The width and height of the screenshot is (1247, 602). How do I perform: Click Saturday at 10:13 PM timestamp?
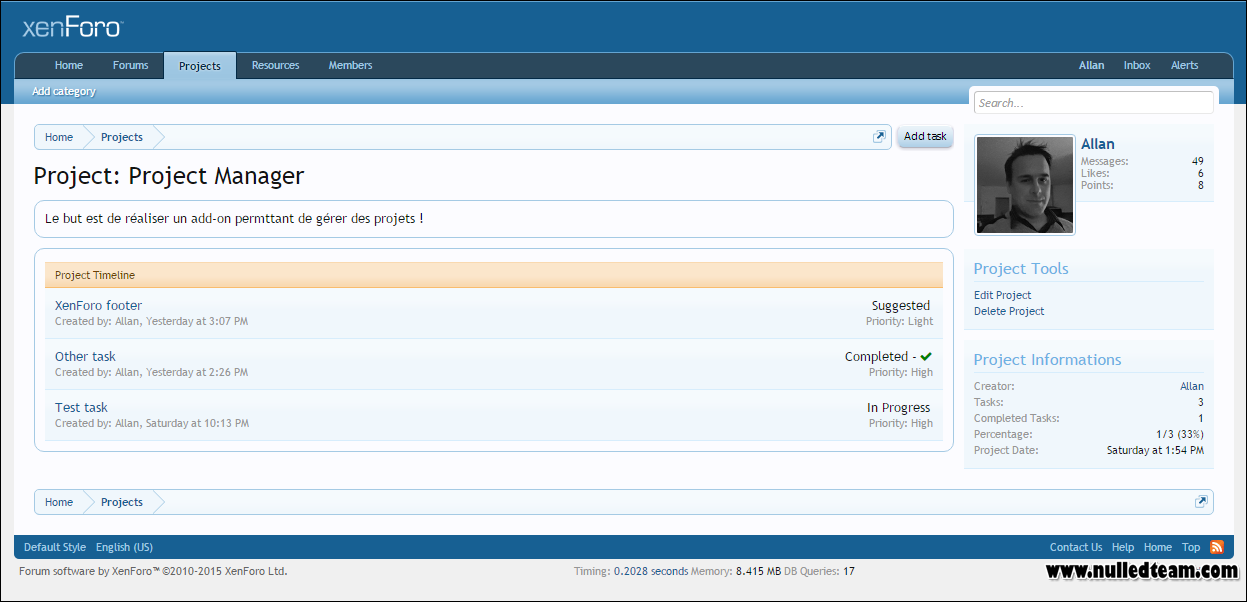198,424
